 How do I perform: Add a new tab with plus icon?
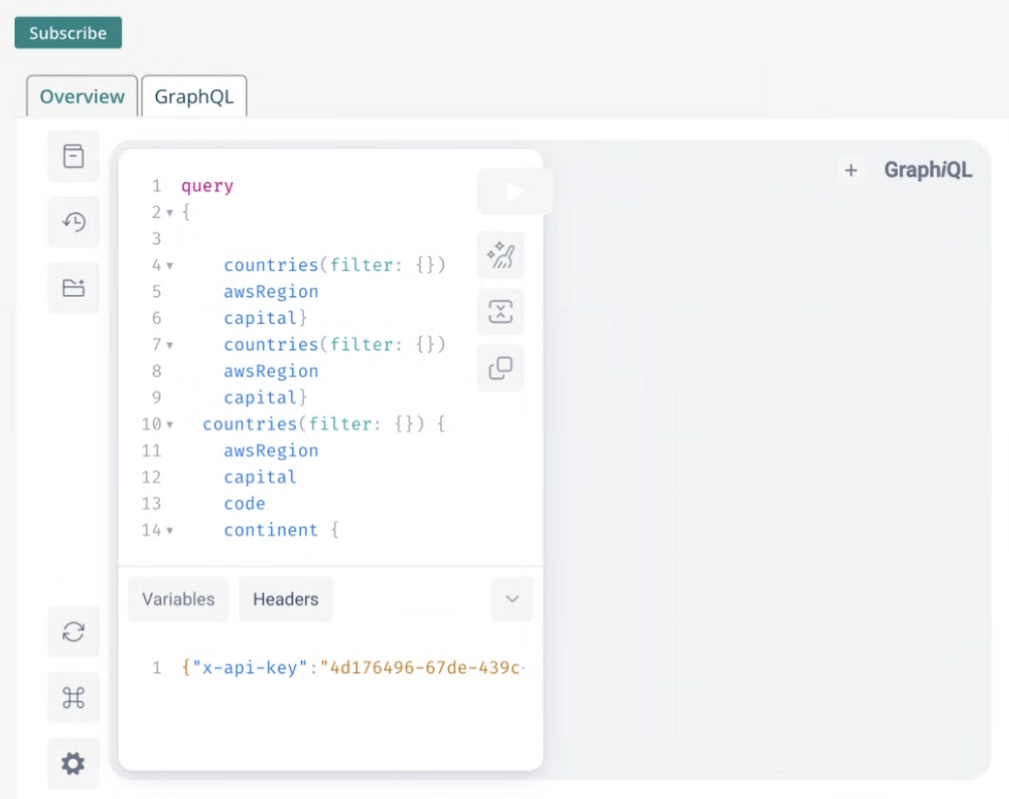tap(851, 170)
